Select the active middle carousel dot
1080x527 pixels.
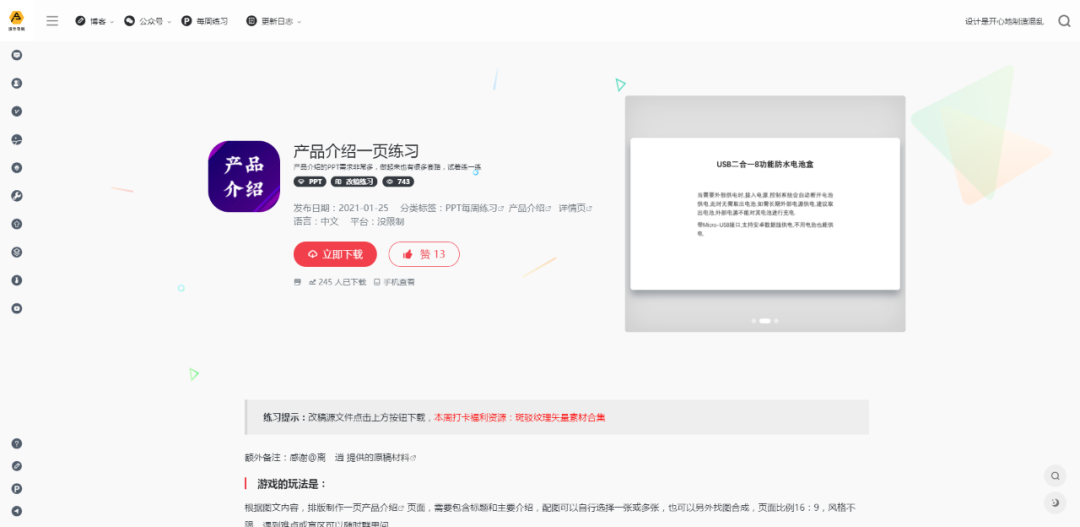[765, 321]
